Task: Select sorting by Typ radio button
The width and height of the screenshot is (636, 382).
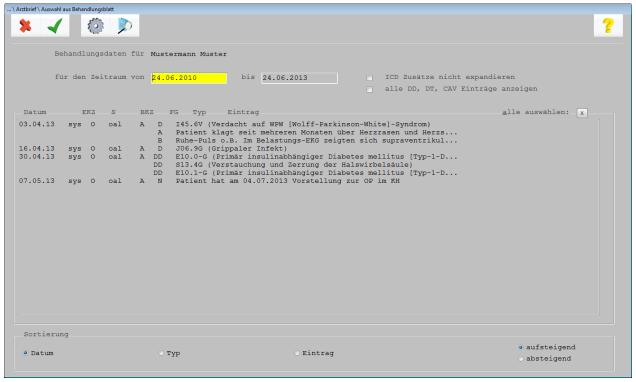Action: [x=161, y=353]
